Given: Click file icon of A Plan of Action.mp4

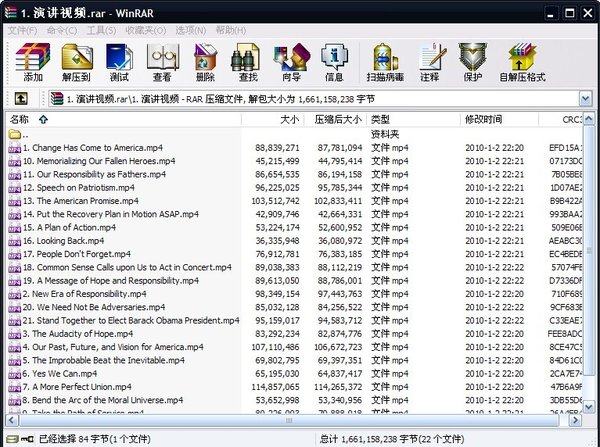Looking at the screenshot, I should 15,227.
